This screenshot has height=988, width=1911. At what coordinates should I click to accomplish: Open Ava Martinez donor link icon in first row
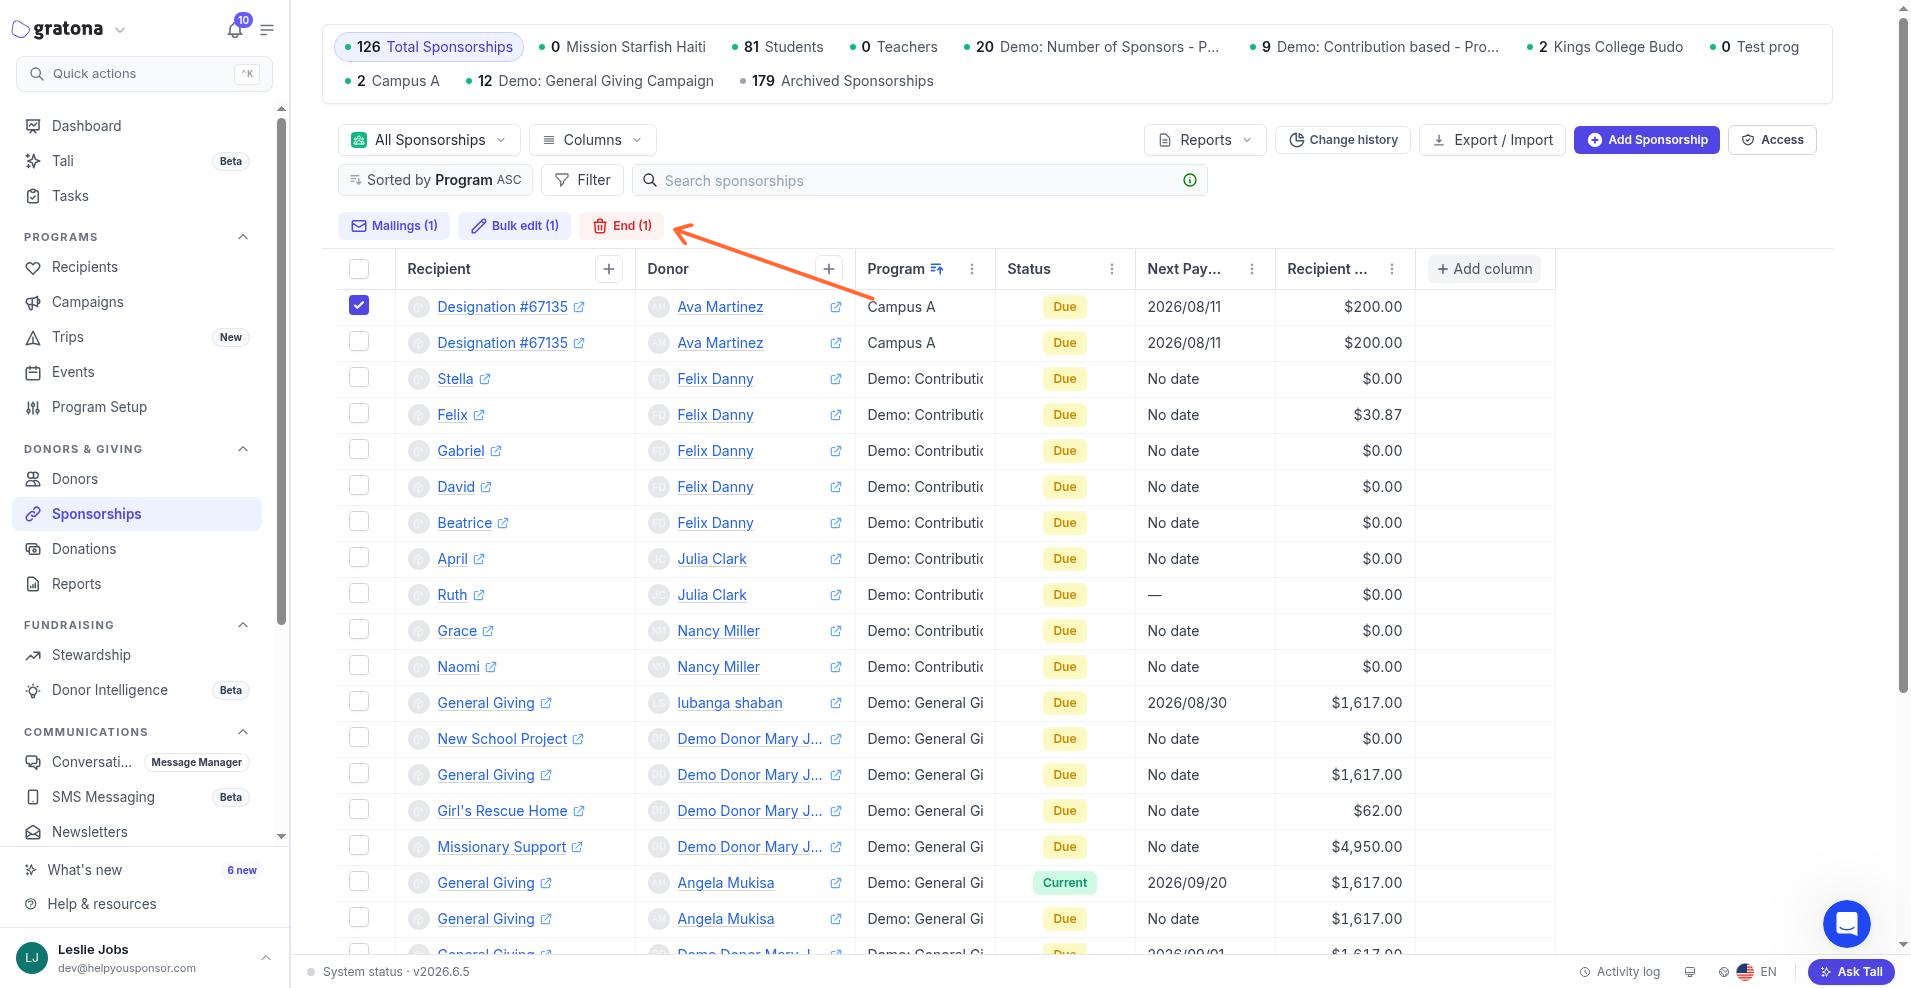pyautogui.click(x=835, y=307)
